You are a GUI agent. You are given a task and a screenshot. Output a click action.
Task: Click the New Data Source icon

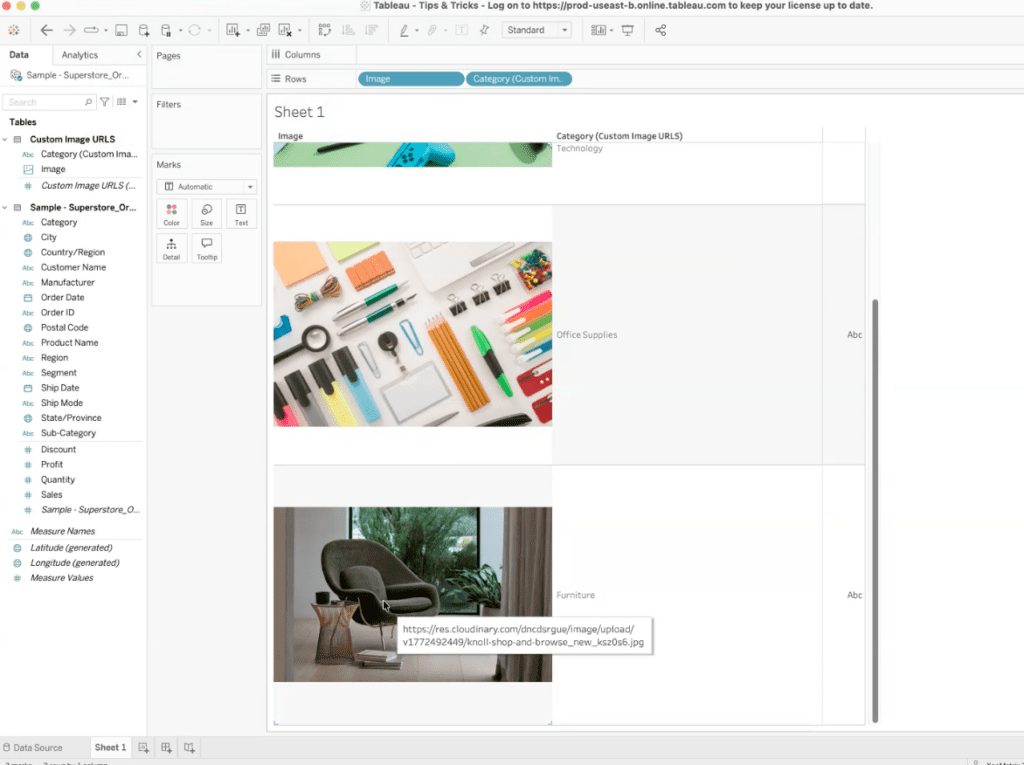pos(144,30)
